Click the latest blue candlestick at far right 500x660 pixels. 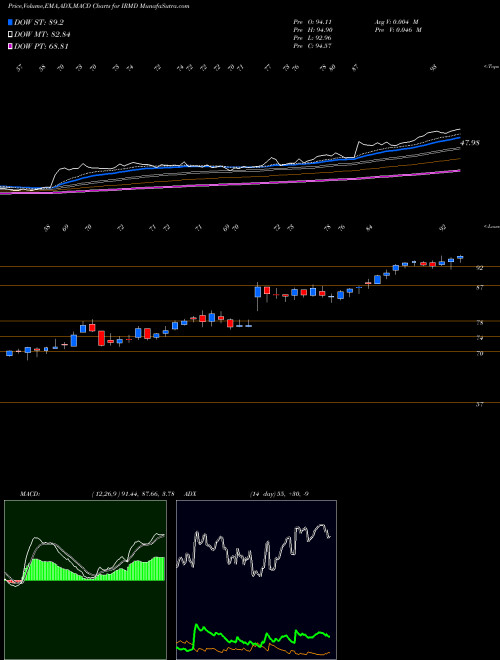[460, 257]
